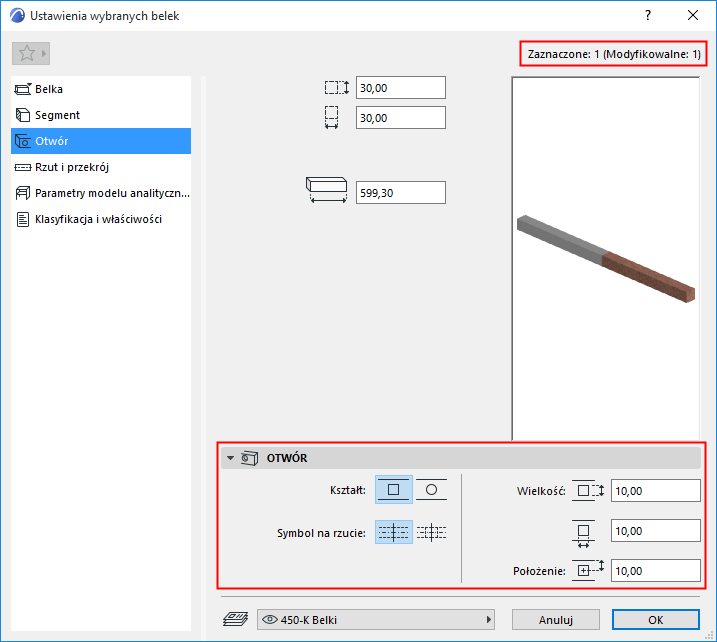The width and height of the screenshot is (717, 642).
Task: Click the hole width icon
Action: pos(583,534)
